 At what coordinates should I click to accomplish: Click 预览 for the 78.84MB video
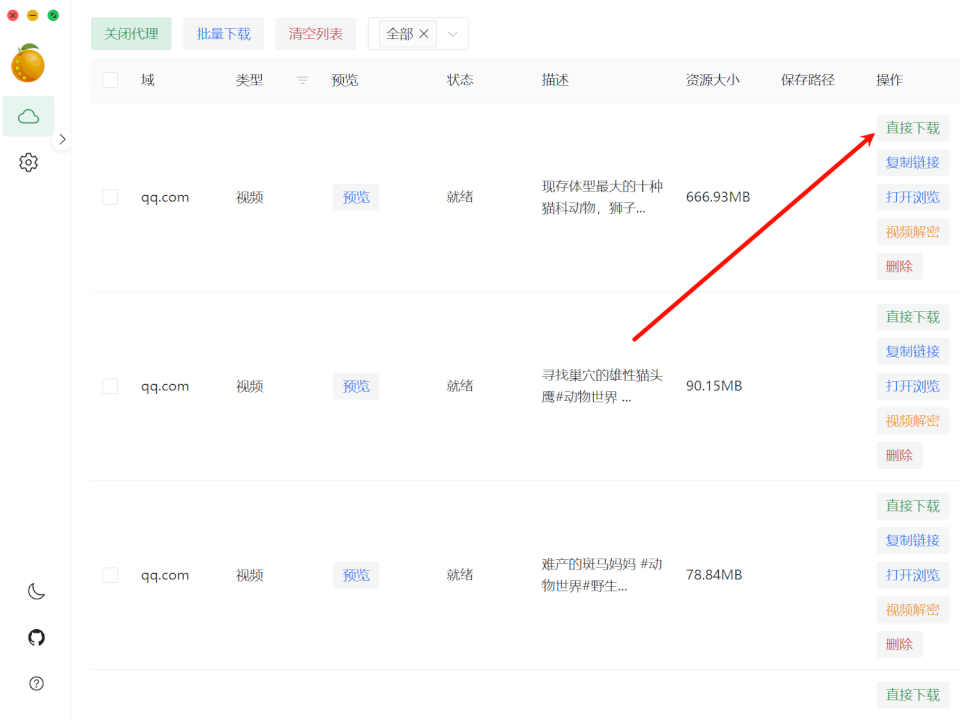pyautogui.click(x=356, y=575)
